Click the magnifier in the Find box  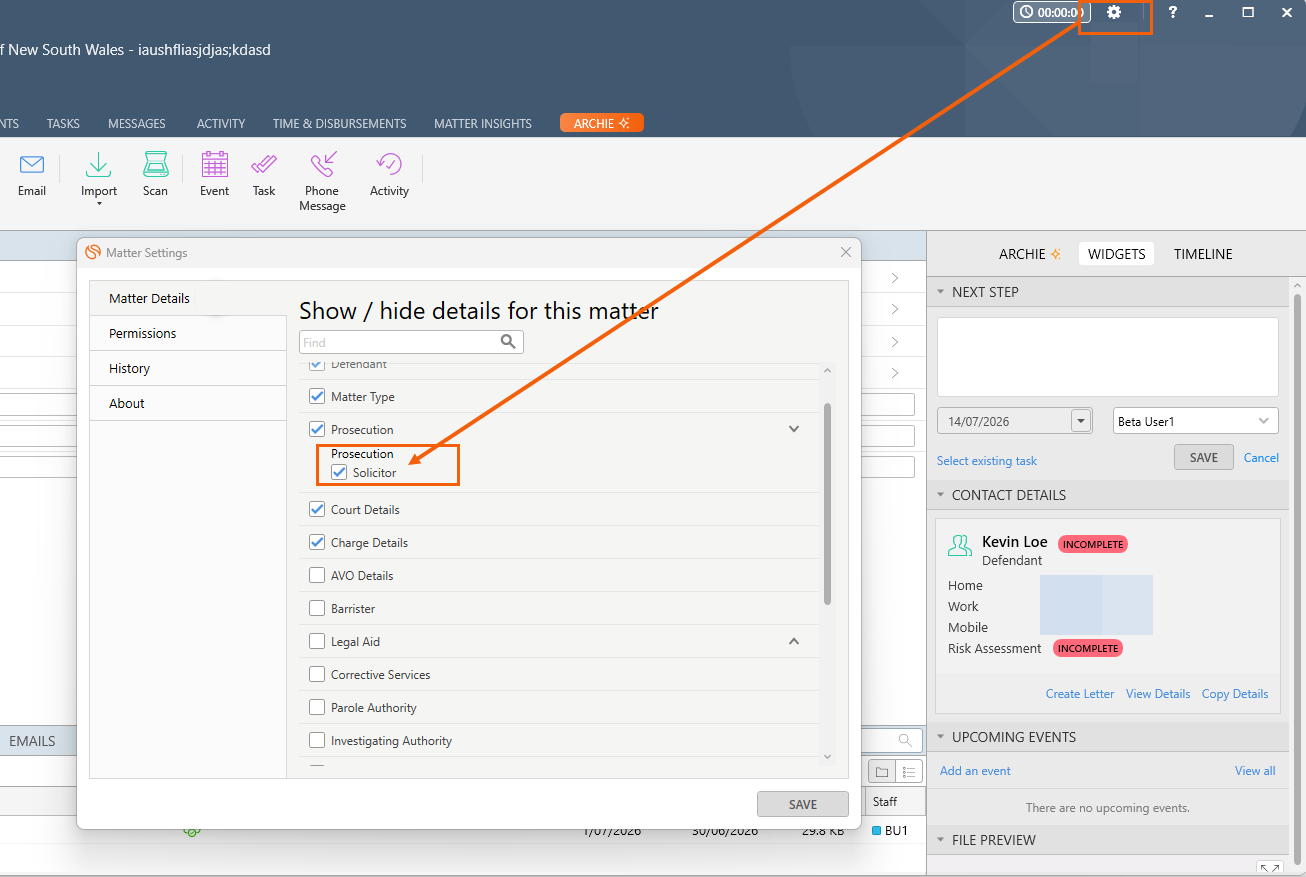[508, 342]
